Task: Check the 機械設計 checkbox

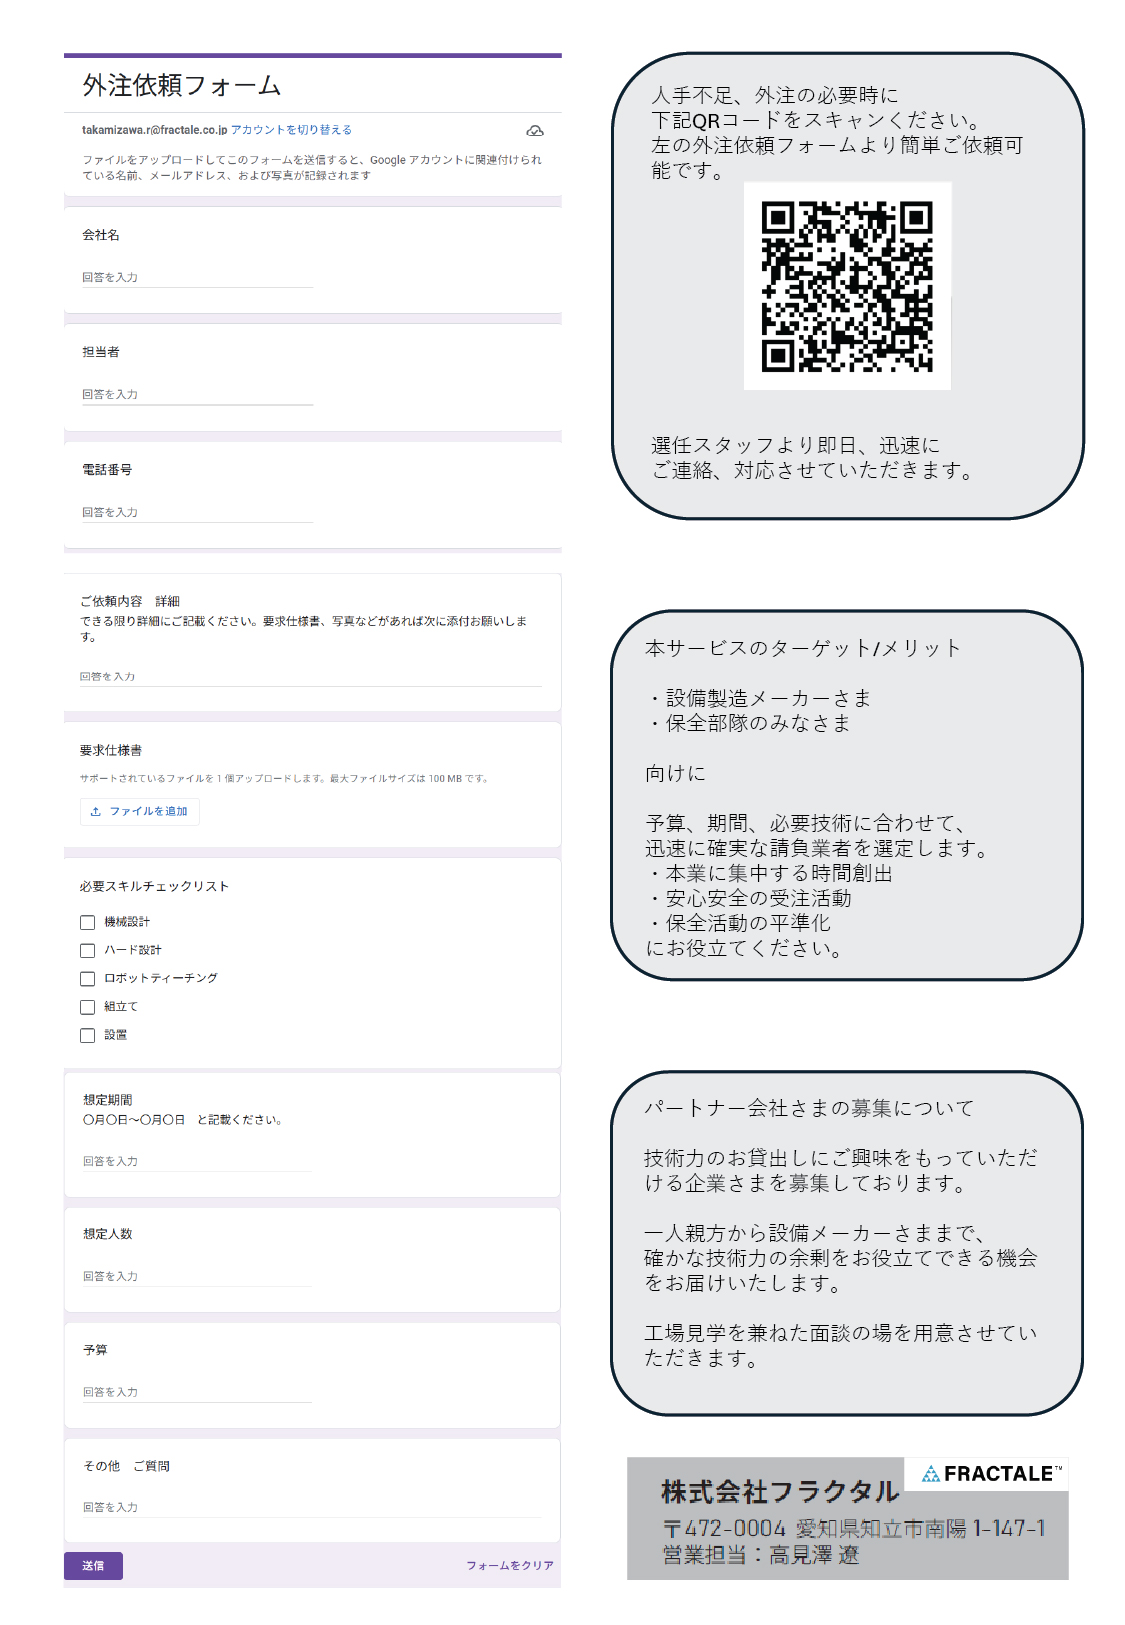Action: point(88,922)
